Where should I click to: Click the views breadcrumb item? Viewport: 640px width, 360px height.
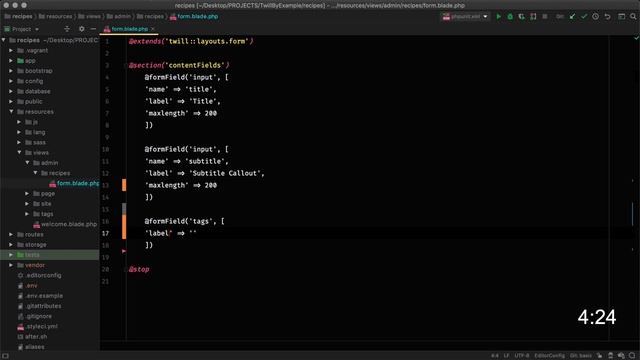click(89, 16)
